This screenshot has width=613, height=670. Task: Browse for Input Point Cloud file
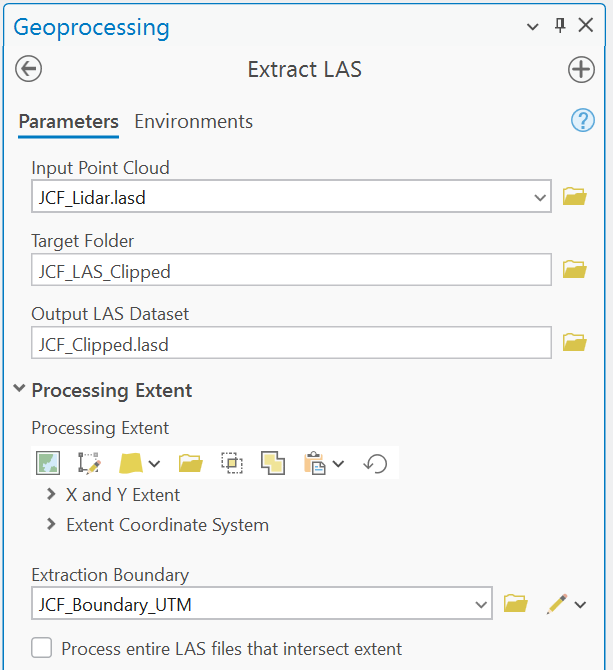pyautogui.click(x=574, y=197)
